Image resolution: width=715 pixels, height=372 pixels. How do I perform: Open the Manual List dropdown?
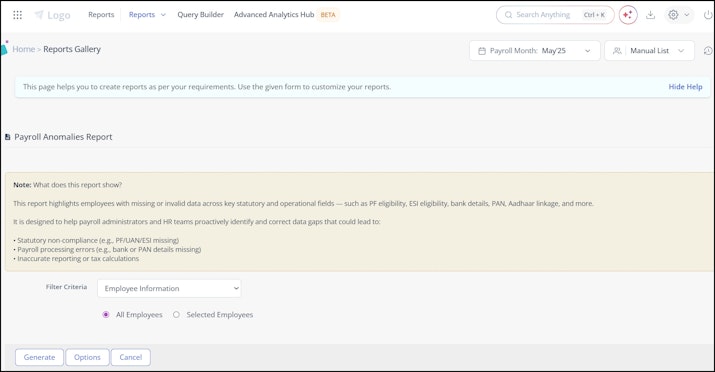tap(649, 51)
